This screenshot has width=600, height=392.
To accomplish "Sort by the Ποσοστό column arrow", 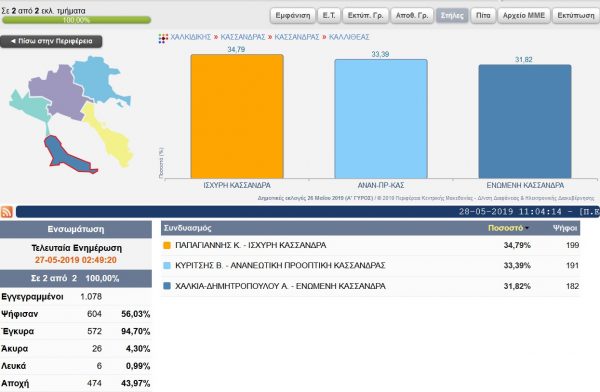I will pos(527,228).
